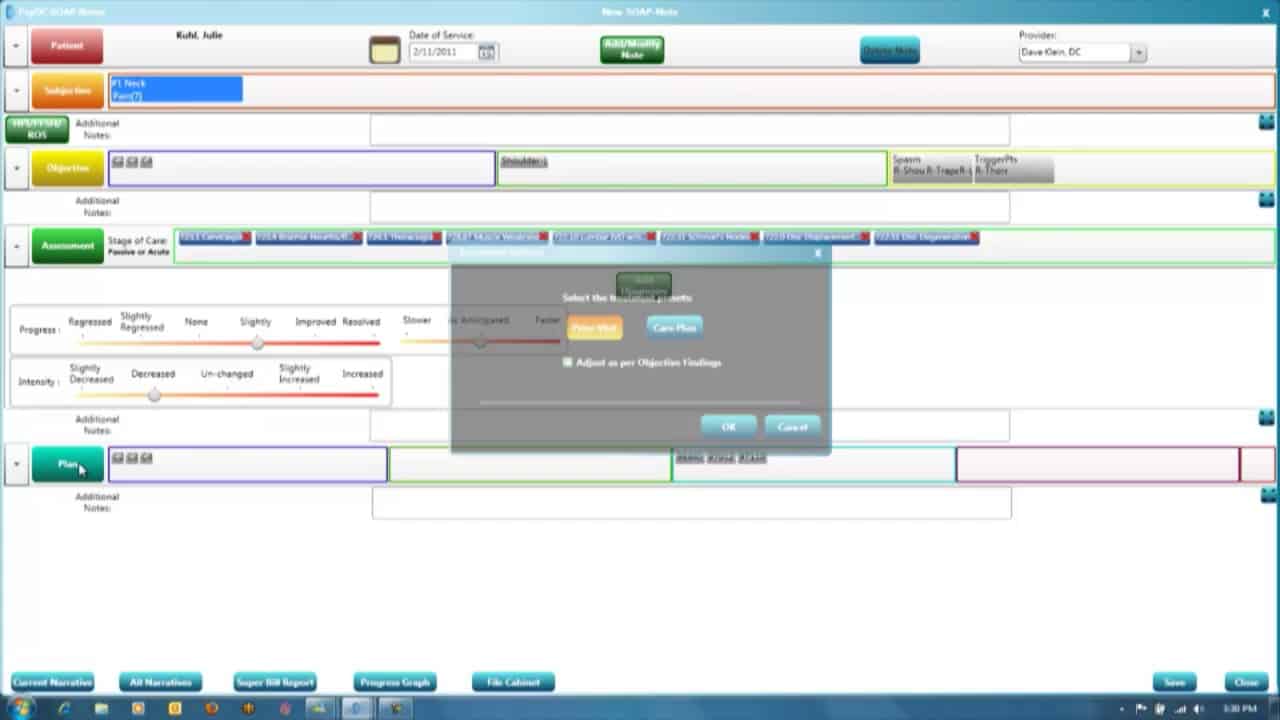Save the SOAP note
Viewport: 1280px width, 720px height.
click(x=1174, y=682)
